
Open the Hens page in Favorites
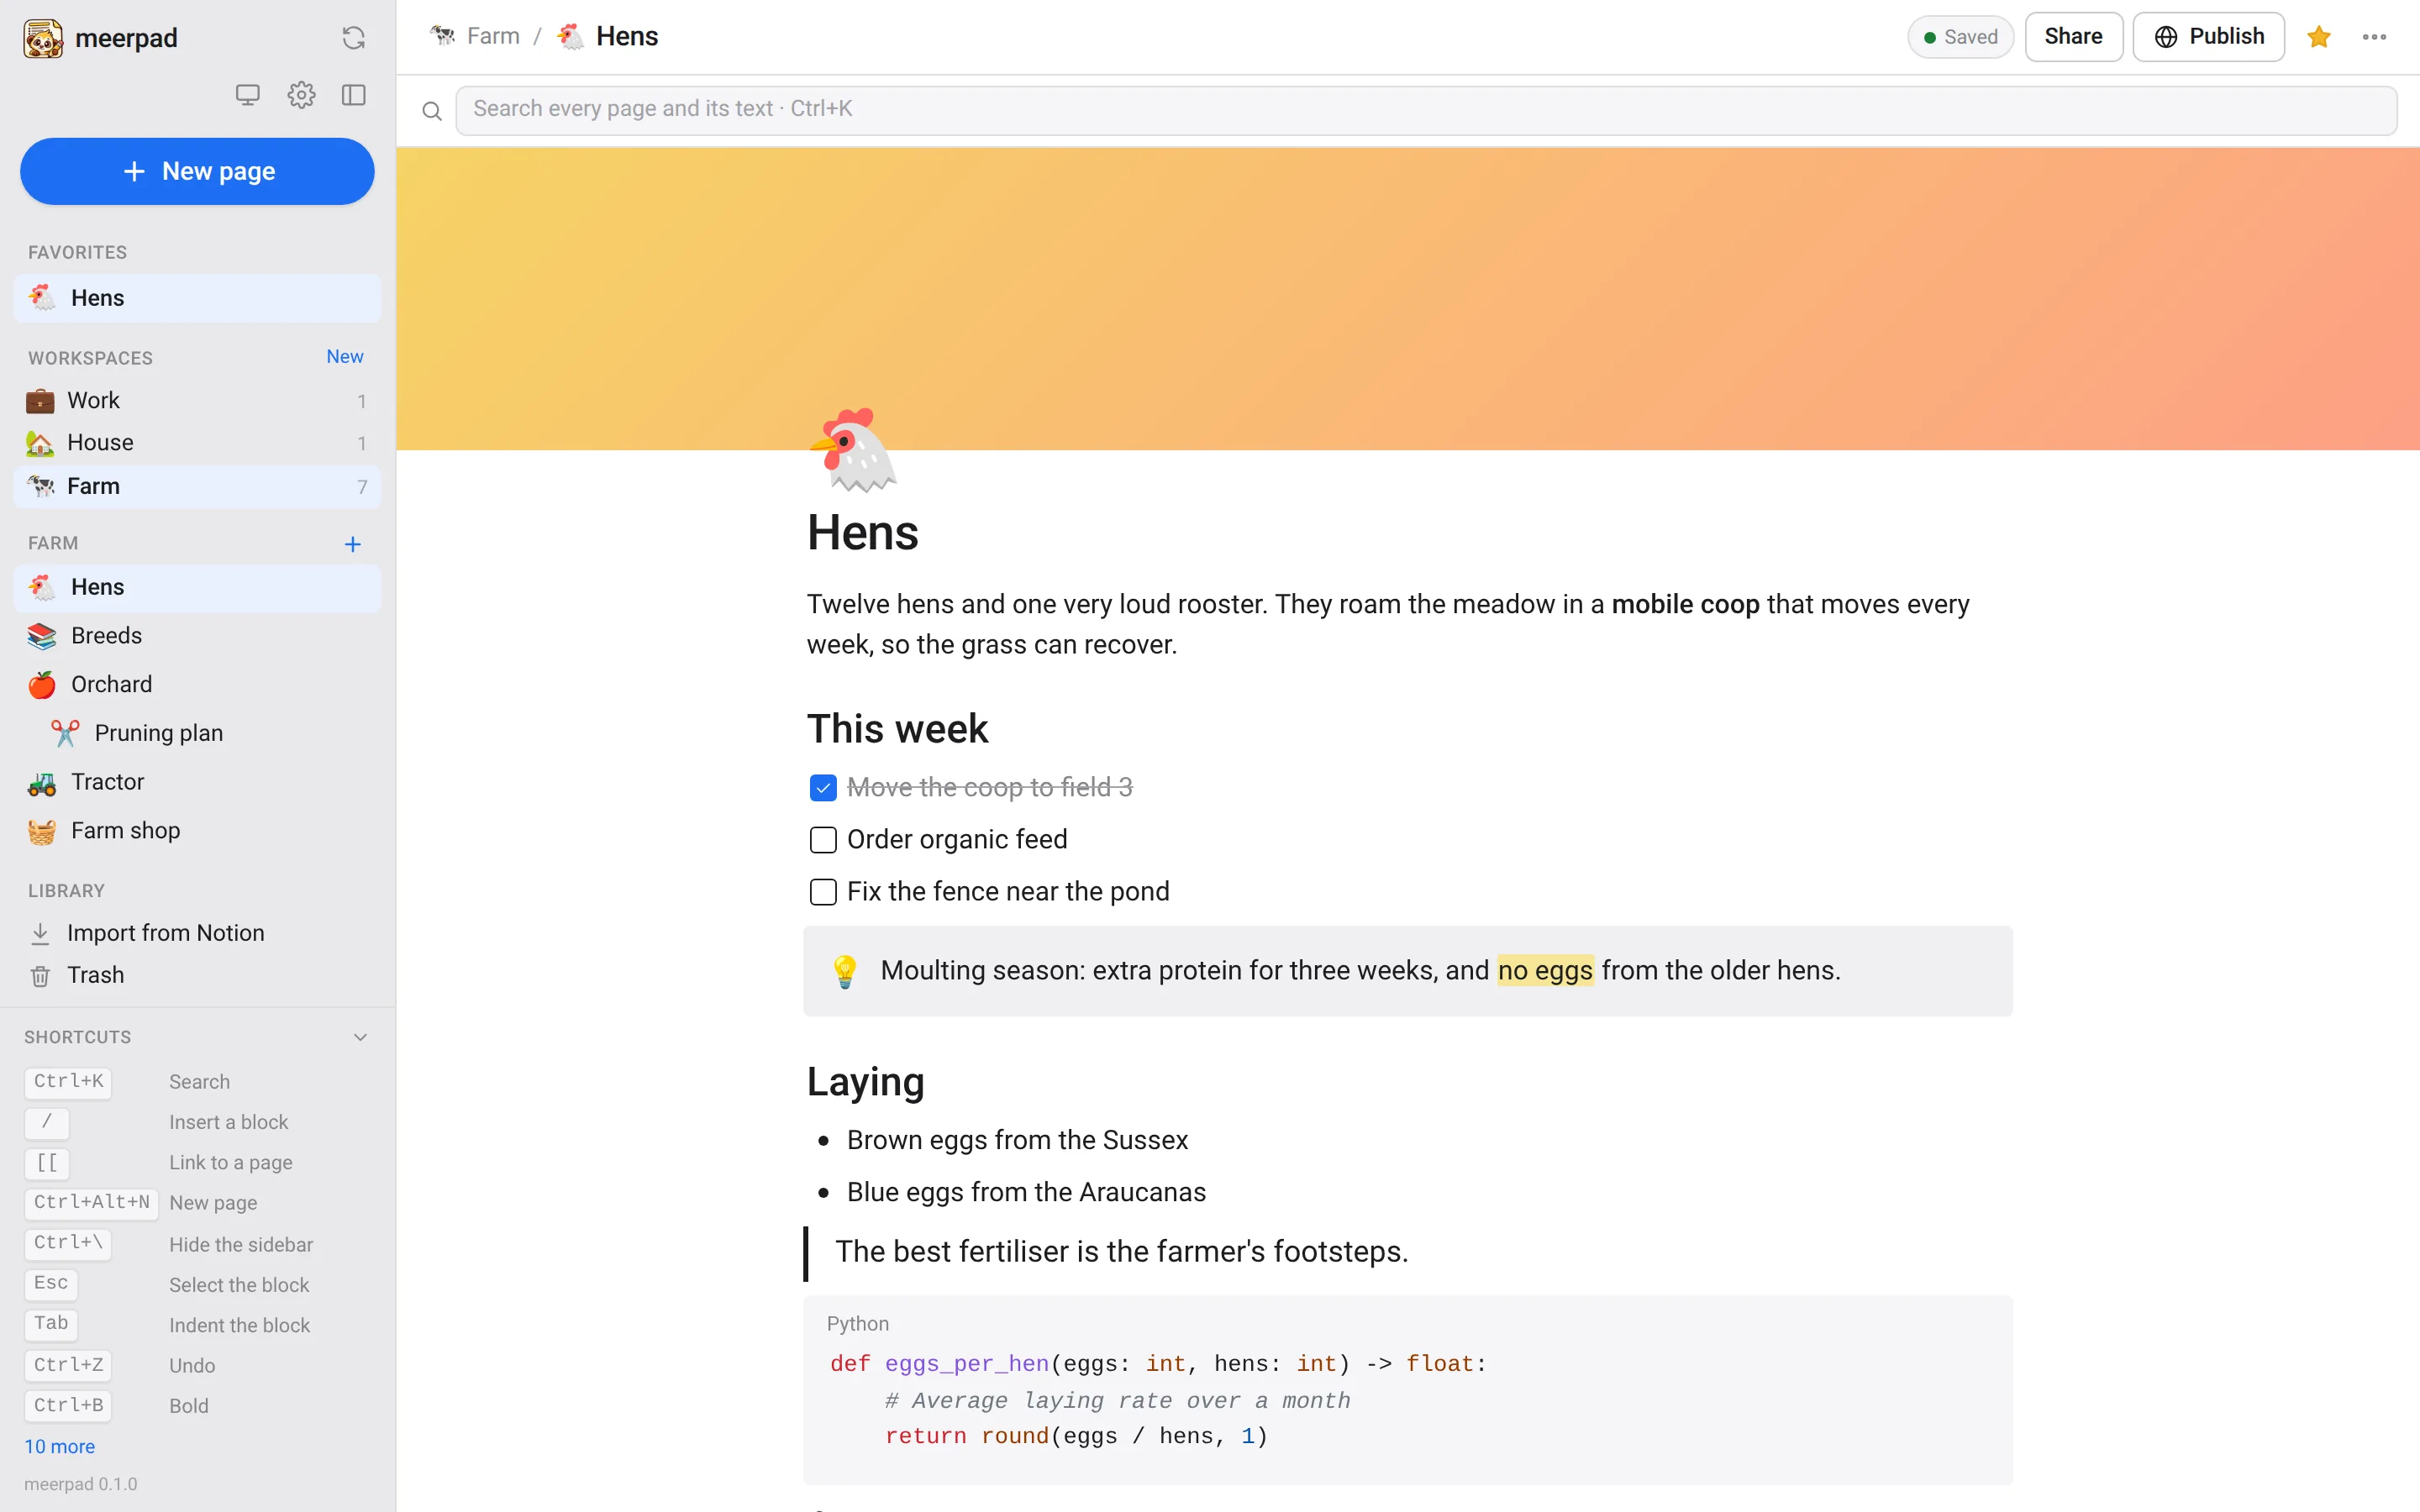point(197,298)
